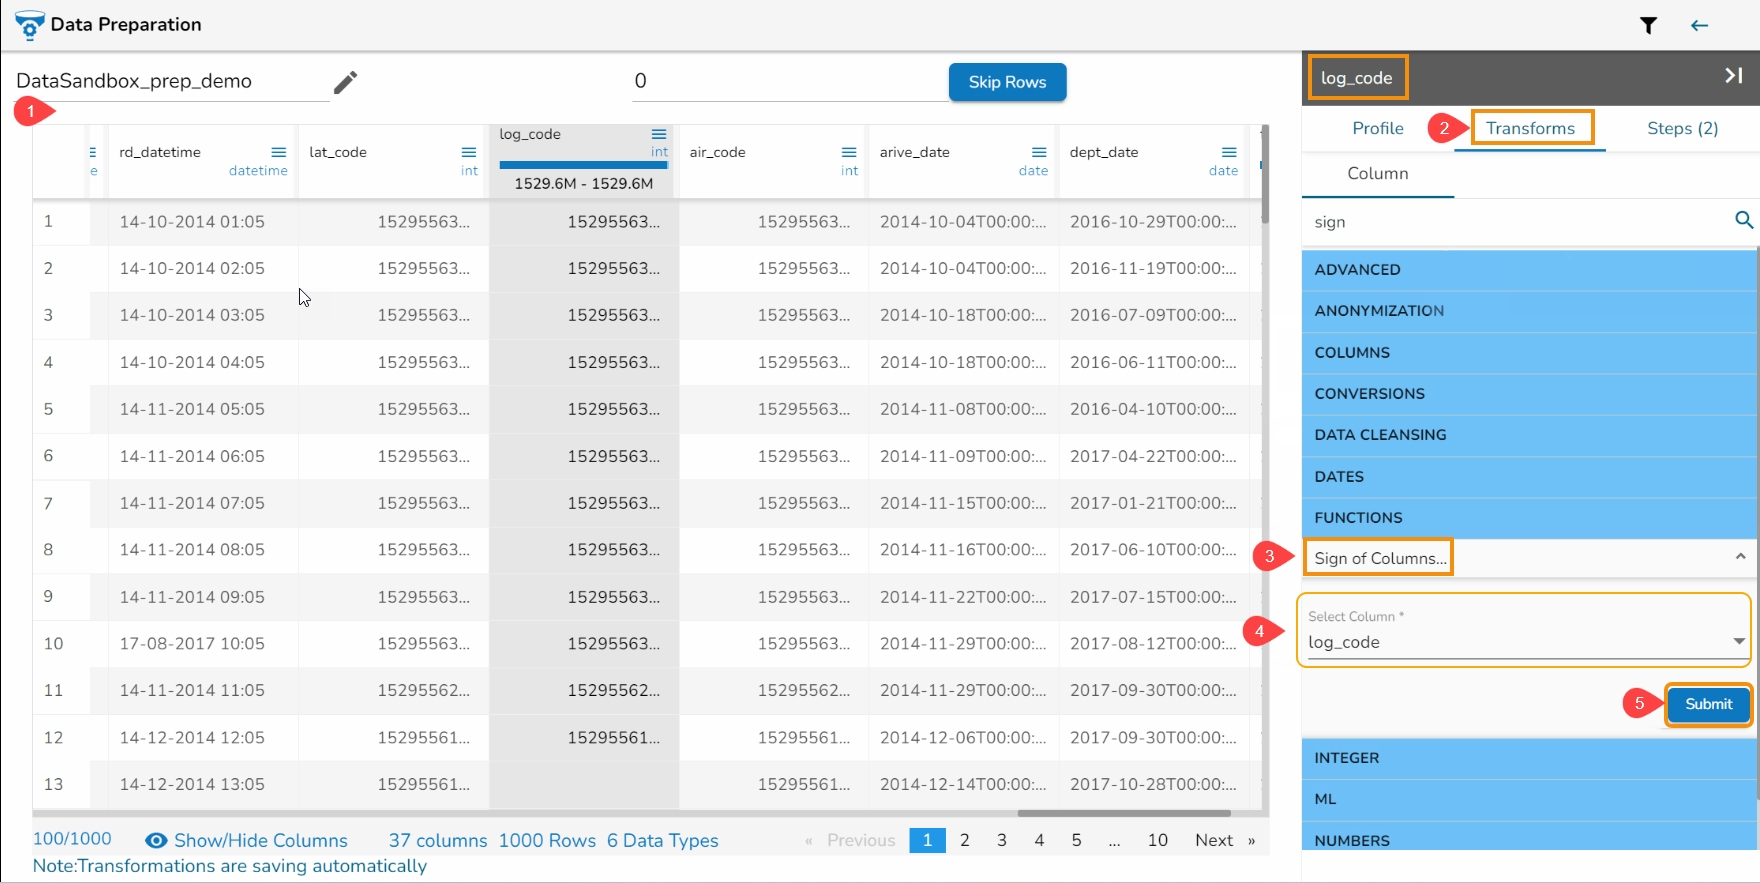
Task: Toggle Show/Hide Columns eye icon
Action: (156, 841)
